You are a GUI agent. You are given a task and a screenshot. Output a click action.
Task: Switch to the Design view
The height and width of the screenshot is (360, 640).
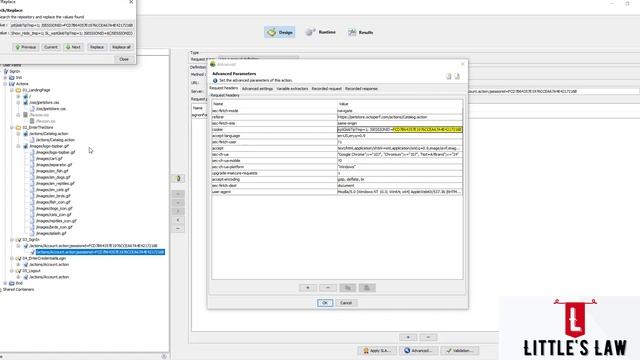(x=280, y=32)
